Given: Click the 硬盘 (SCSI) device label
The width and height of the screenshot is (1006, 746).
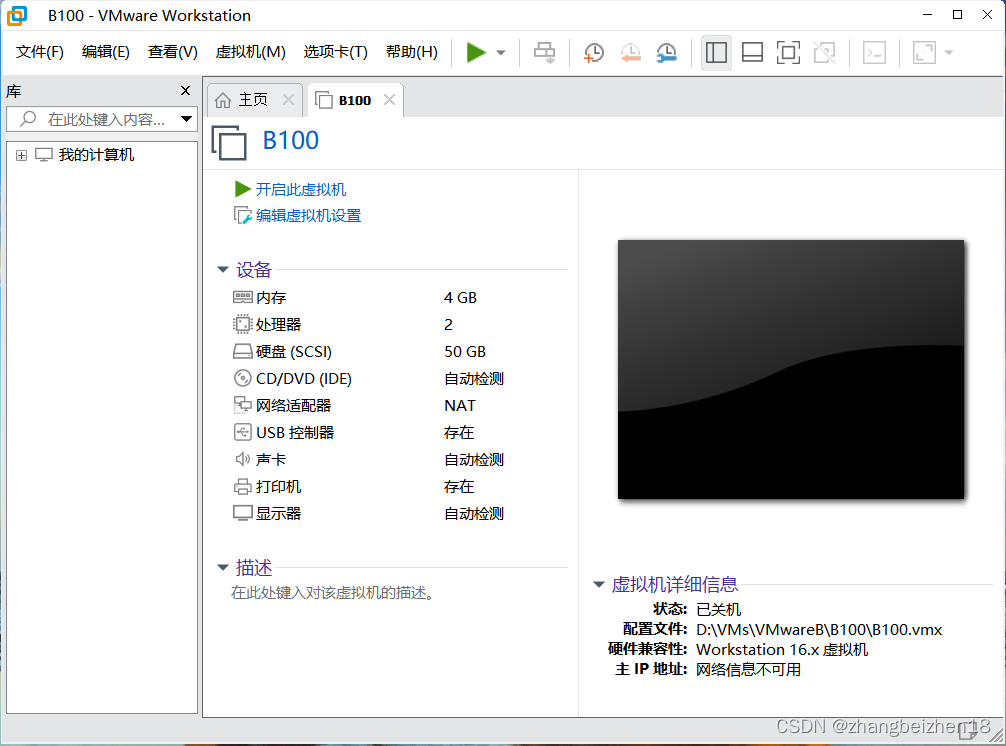Looking at the screenshot, I should (x=294, y=352).
